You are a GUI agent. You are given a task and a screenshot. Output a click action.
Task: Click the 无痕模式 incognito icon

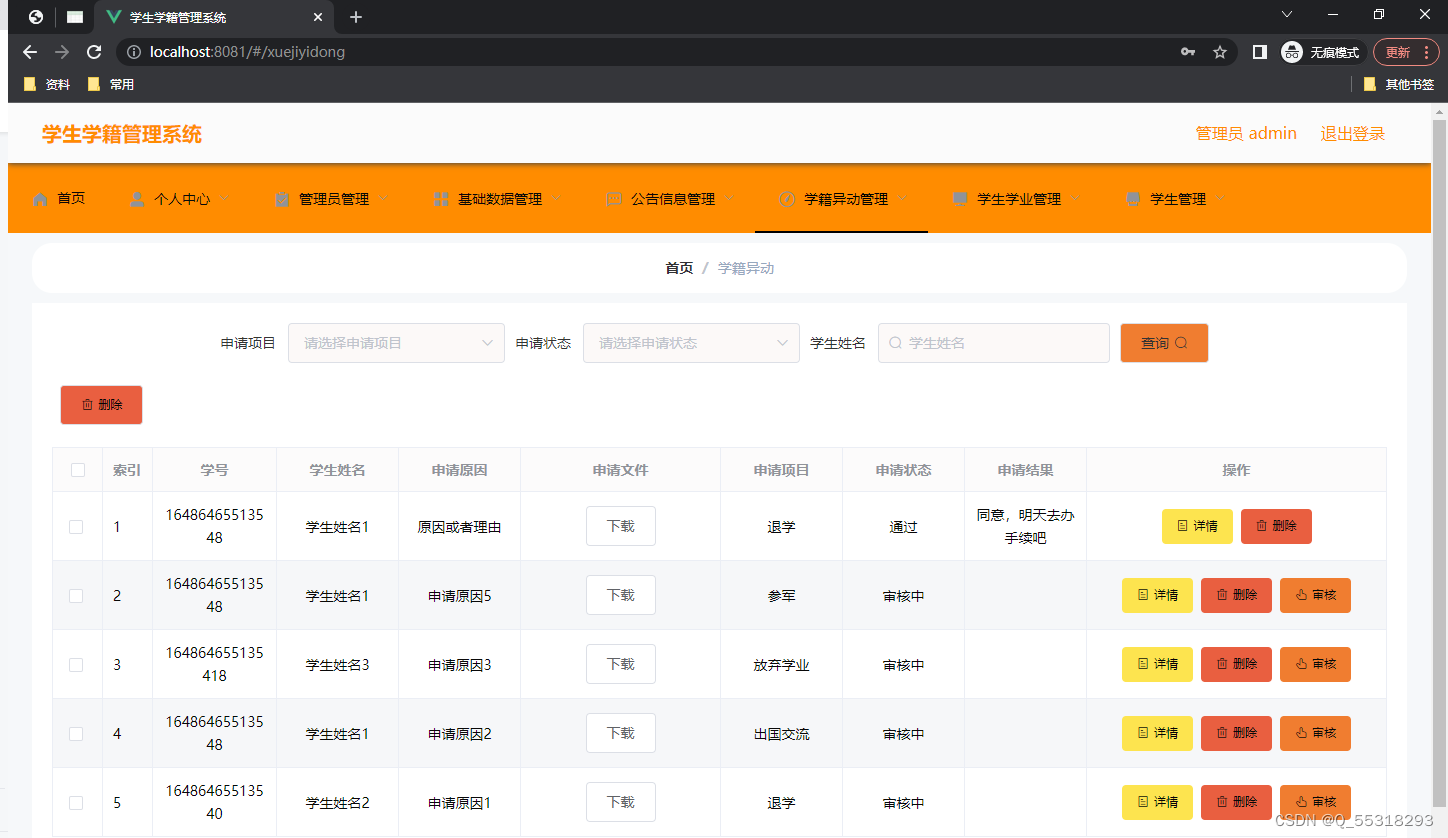tap(1292, 52)
